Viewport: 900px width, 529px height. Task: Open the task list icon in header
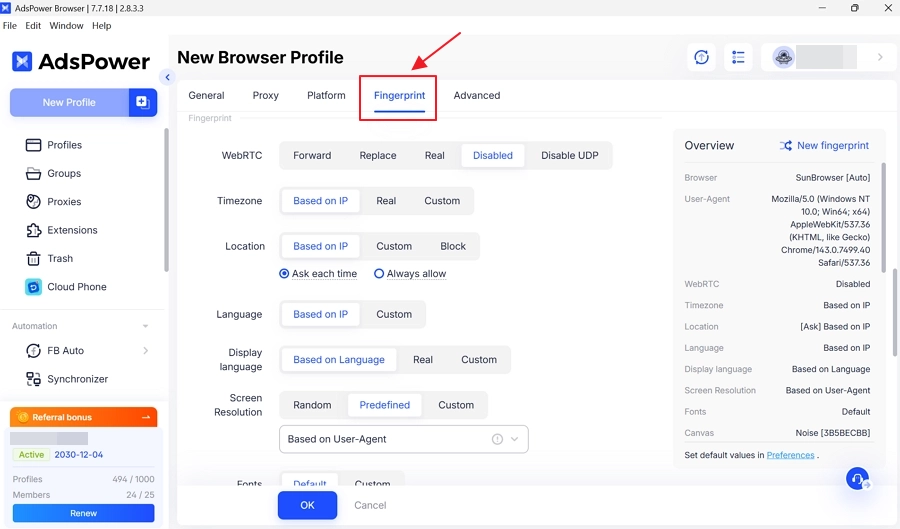pos(738,57)
